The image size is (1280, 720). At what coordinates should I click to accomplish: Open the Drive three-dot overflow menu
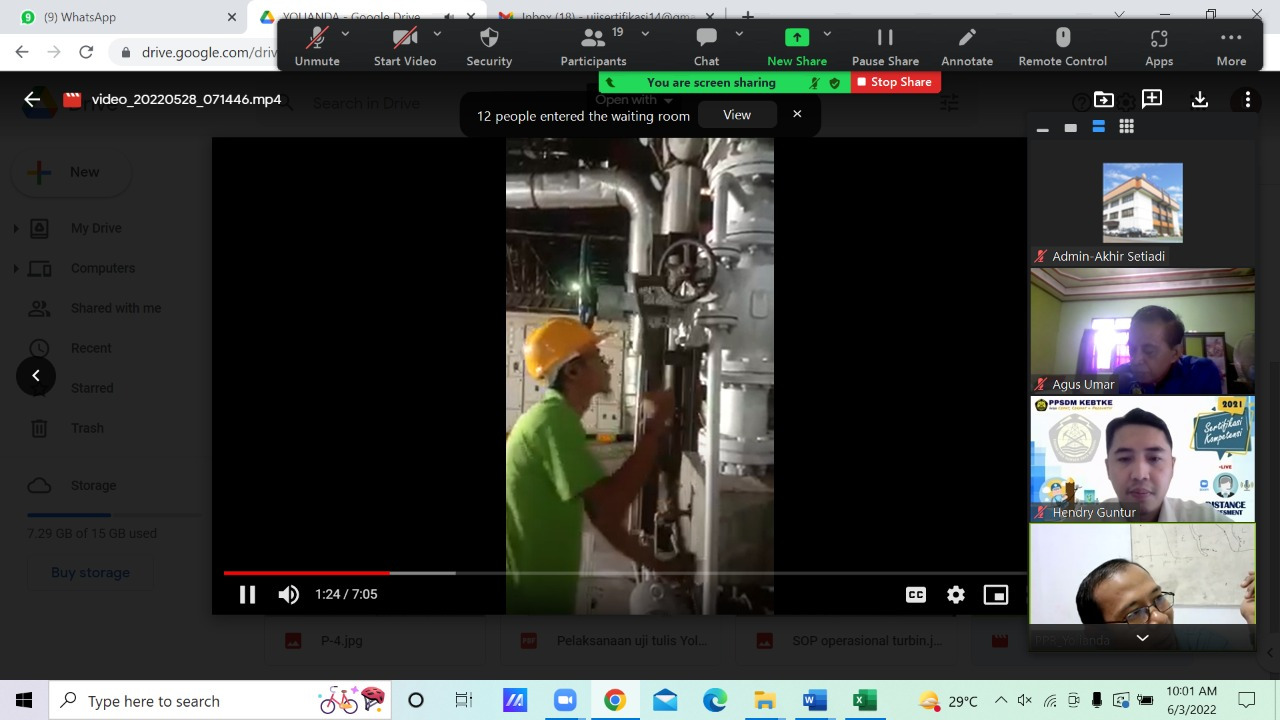[1246, 100]
